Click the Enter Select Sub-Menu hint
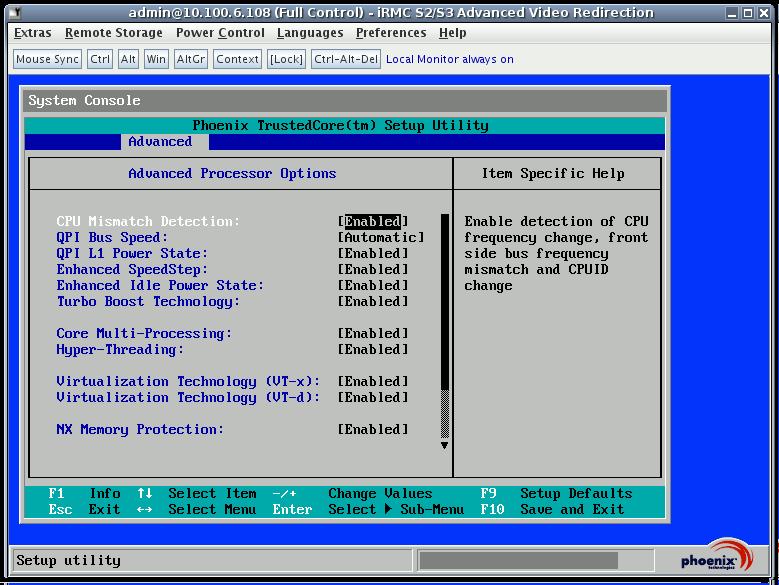 coord(368,509)
